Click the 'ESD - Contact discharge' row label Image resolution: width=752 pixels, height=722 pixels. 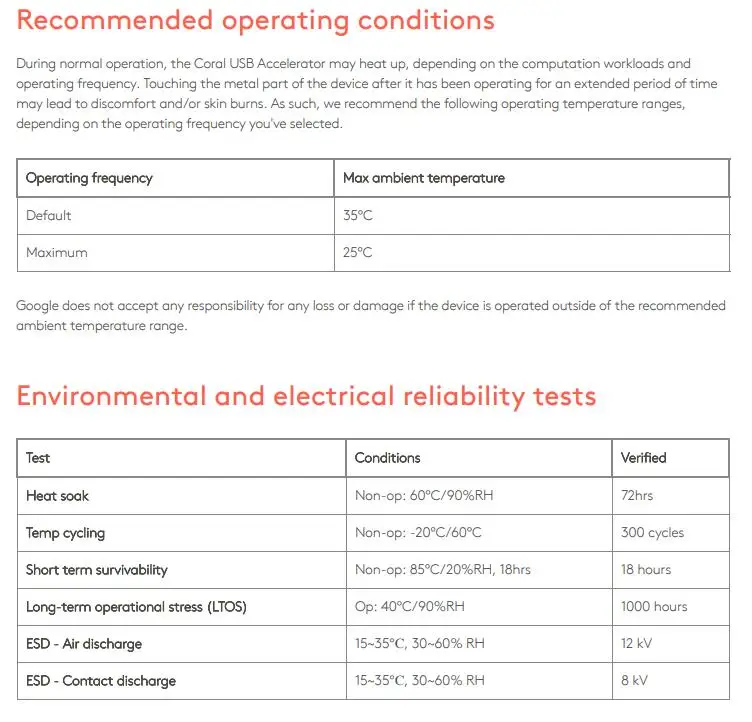101,680
